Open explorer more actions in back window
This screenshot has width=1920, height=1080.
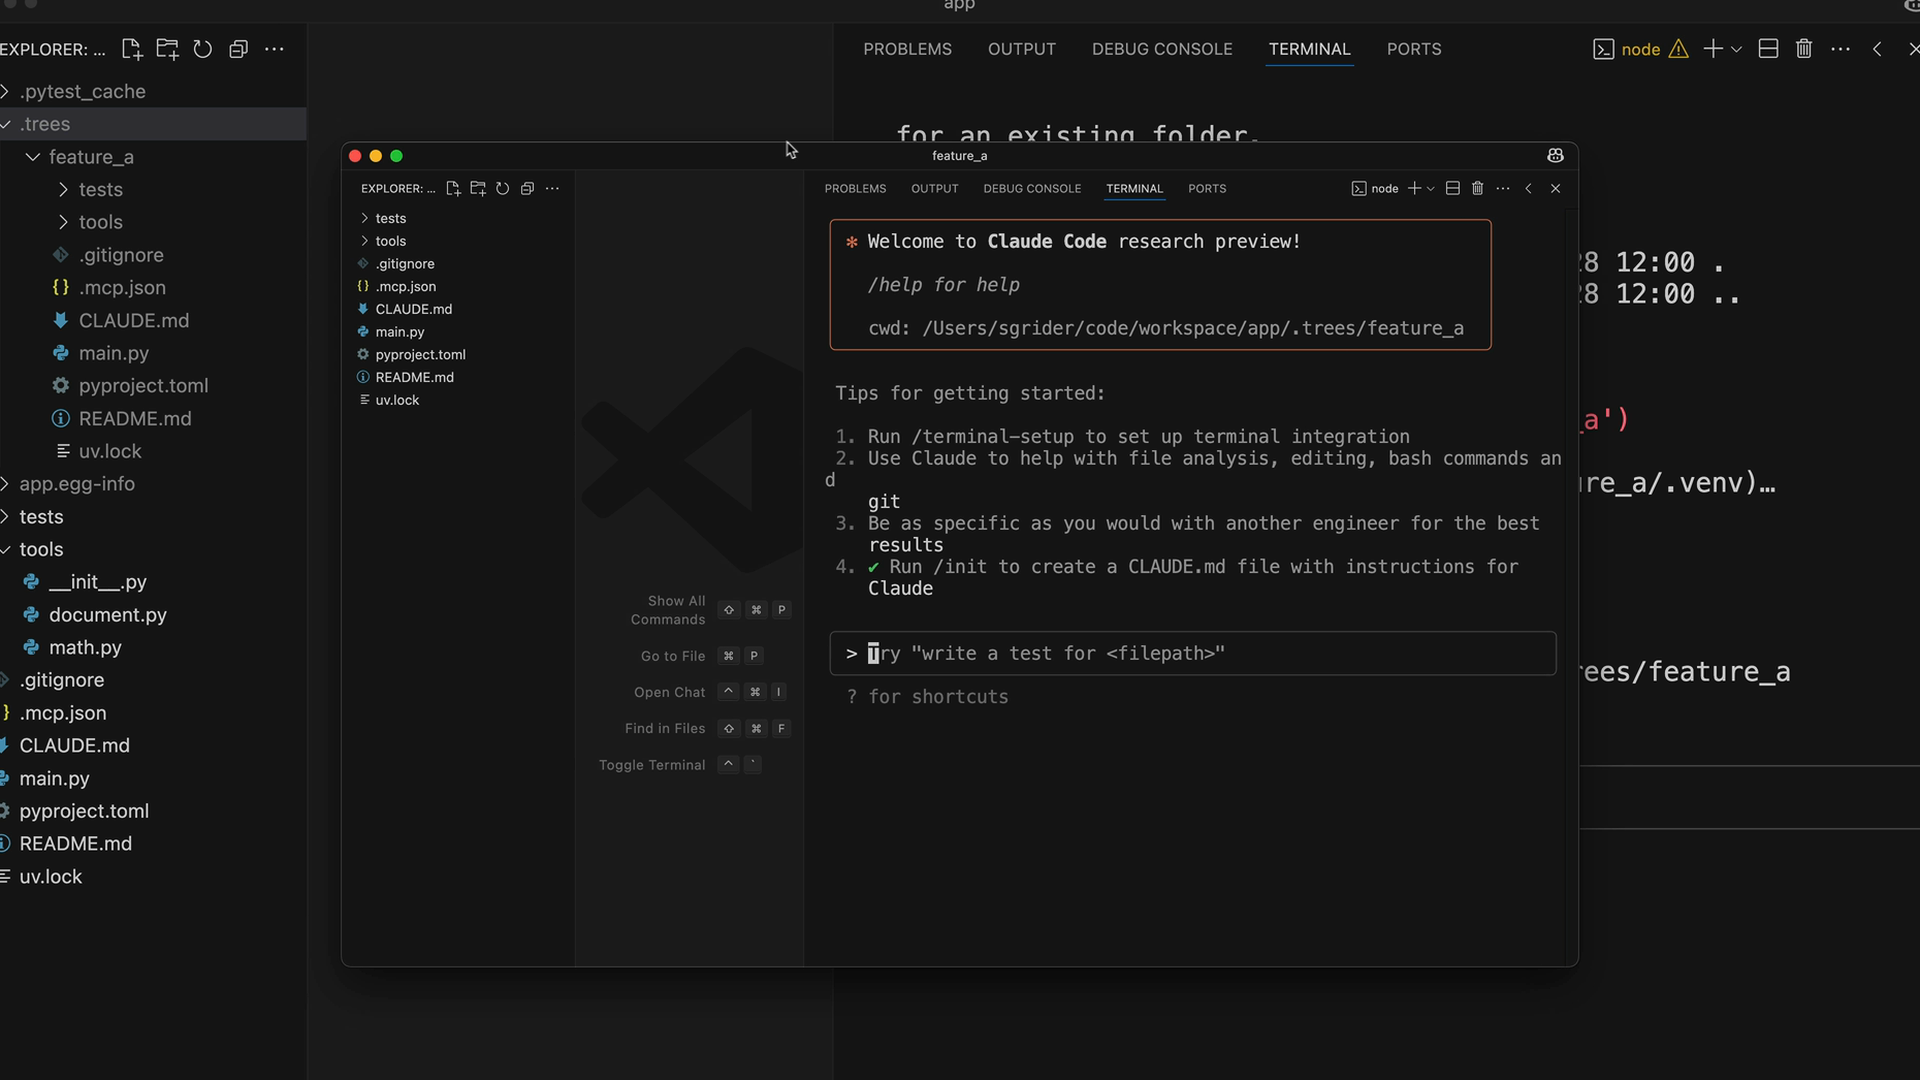(x=274, y=49)
